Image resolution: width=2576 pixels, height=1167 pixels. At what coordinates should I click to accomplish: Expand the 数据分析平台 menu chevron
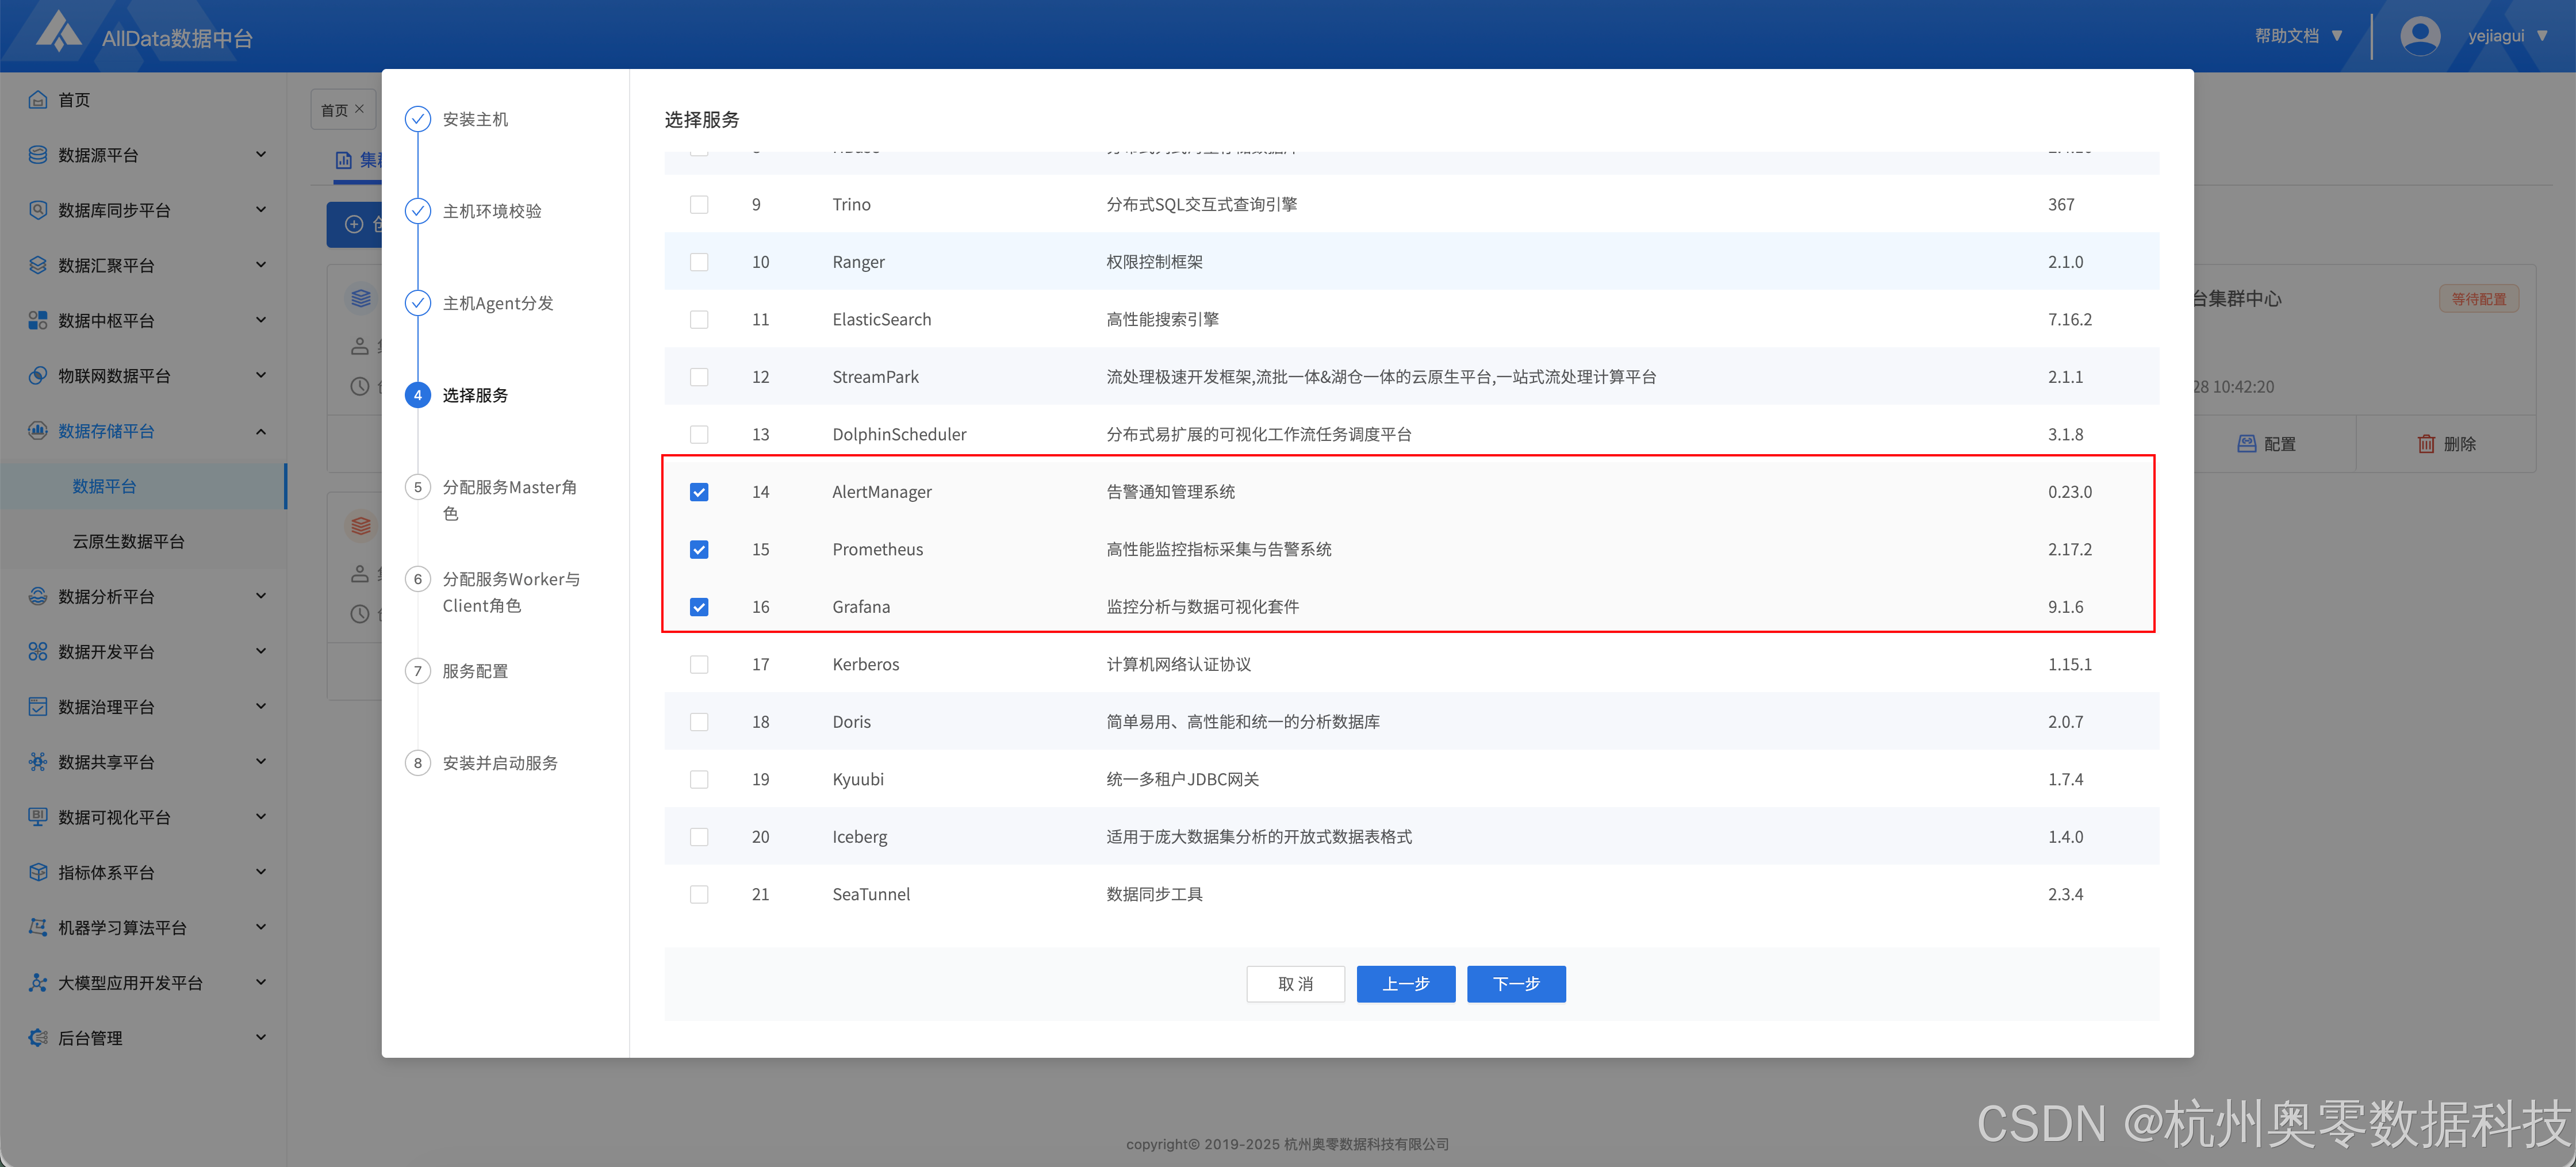pos(261,597)
